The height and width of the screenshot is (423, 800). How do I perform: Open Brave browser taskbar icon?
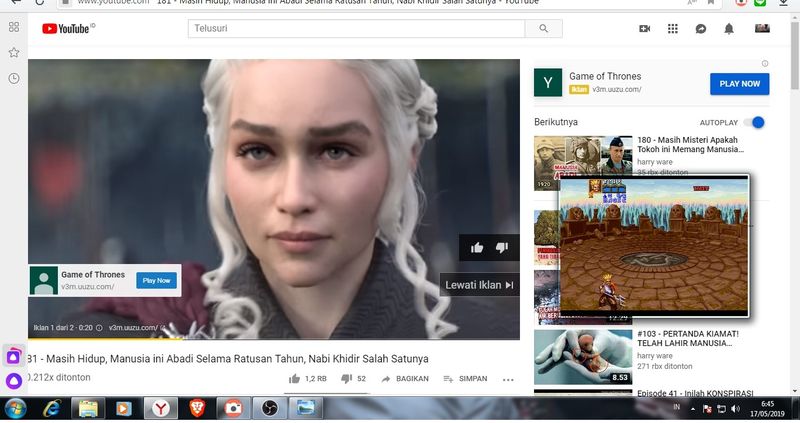click(197, 409)
